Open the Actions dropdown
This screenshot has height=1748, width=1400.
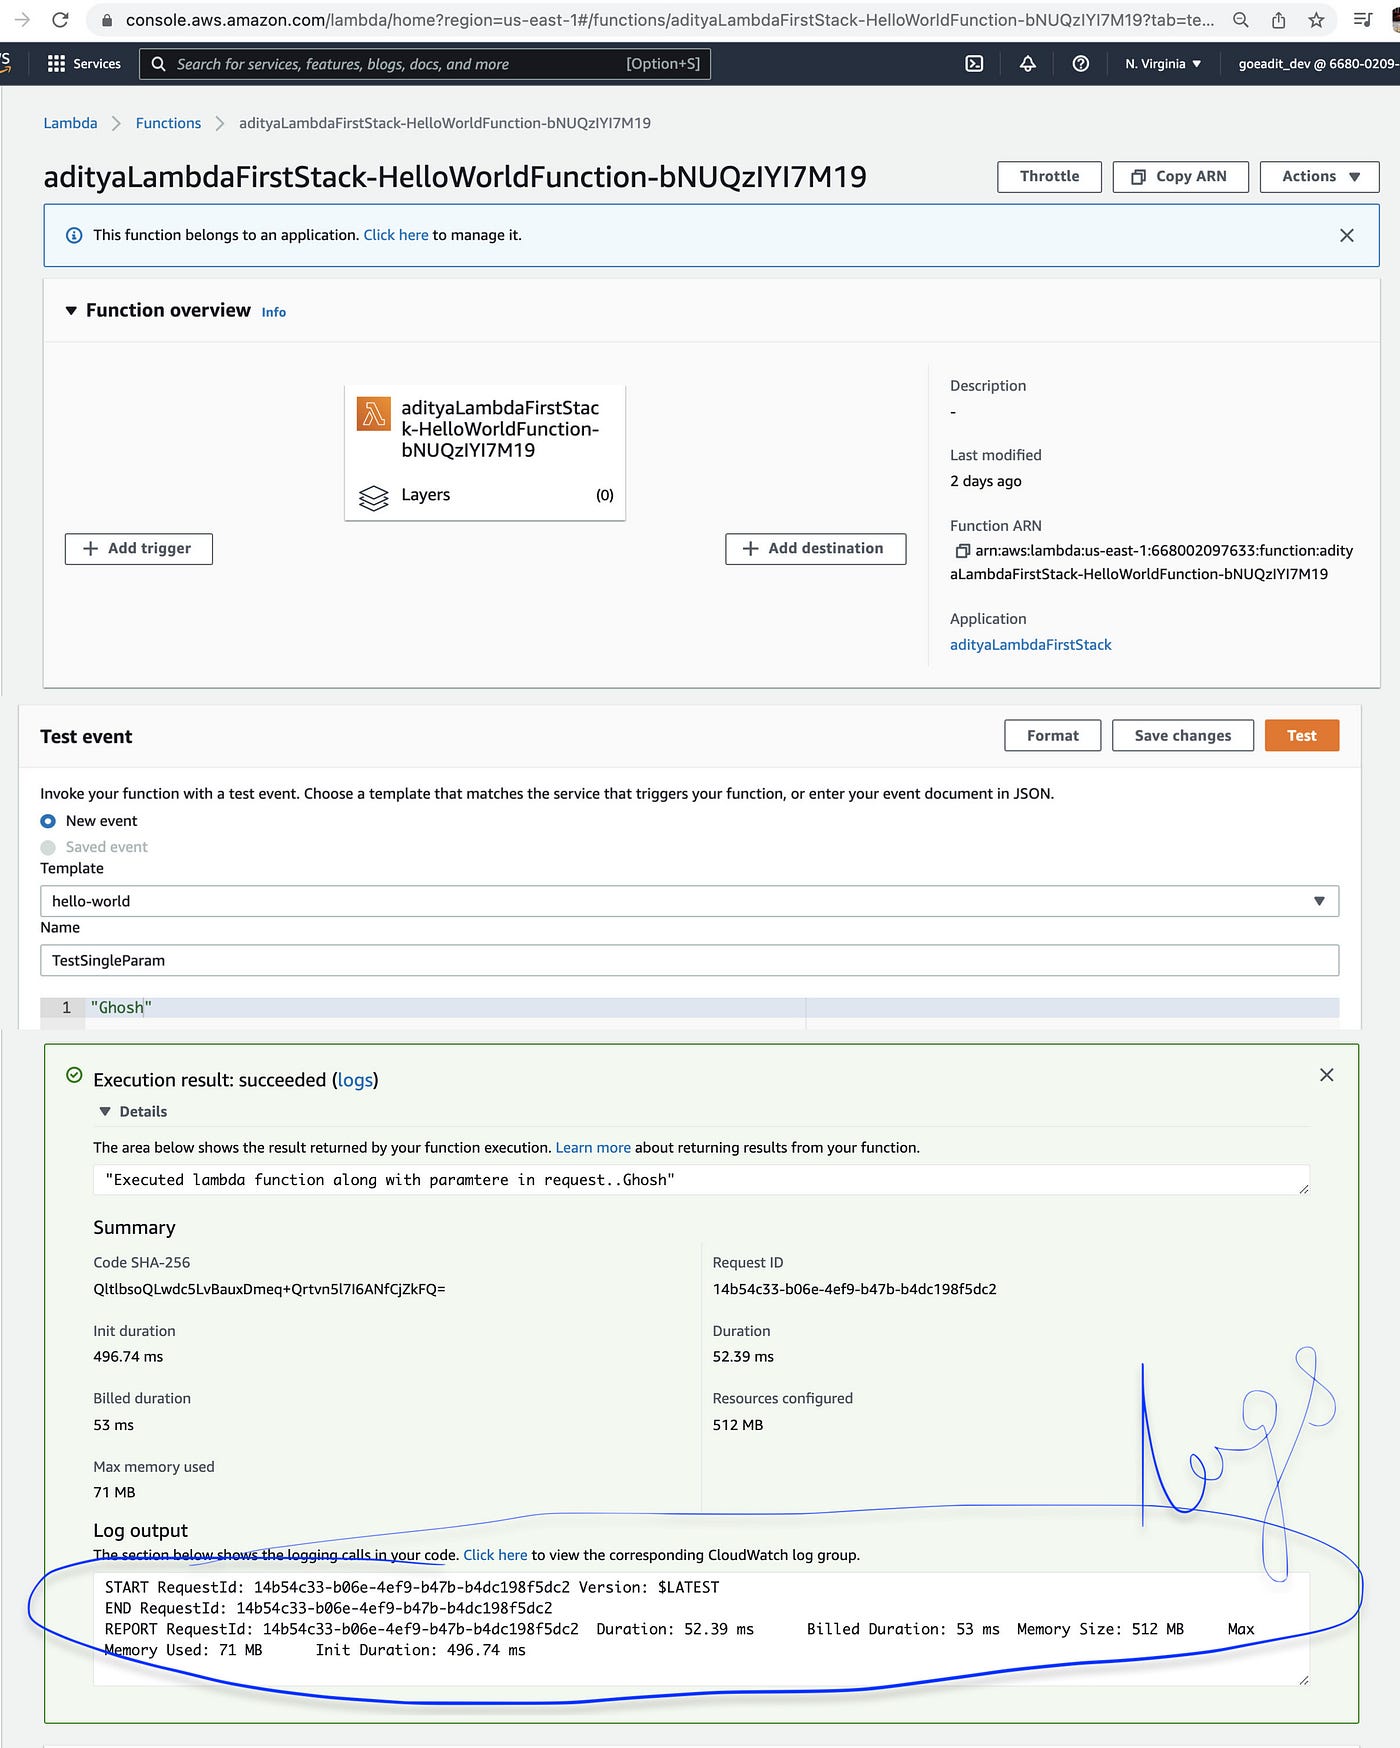(1319, 177)
